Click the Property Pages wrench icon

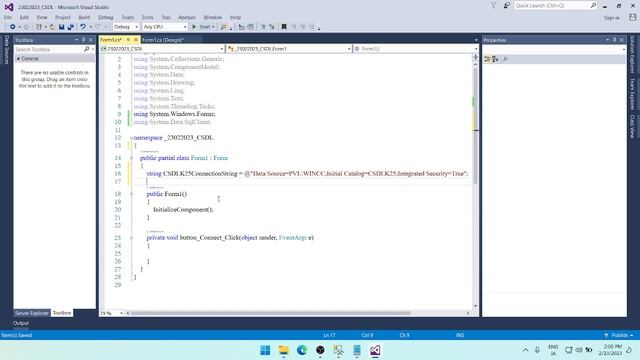pos(505,59)
